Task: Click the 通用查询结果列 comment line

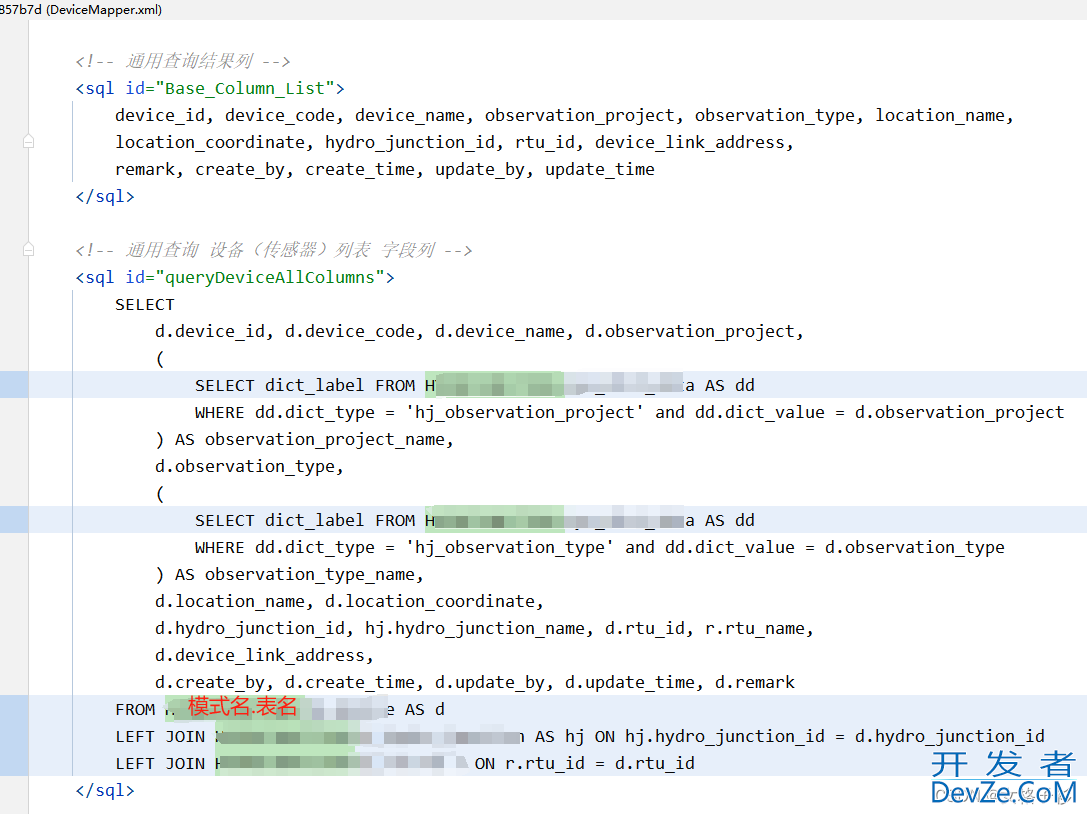Action: point(183,61)
